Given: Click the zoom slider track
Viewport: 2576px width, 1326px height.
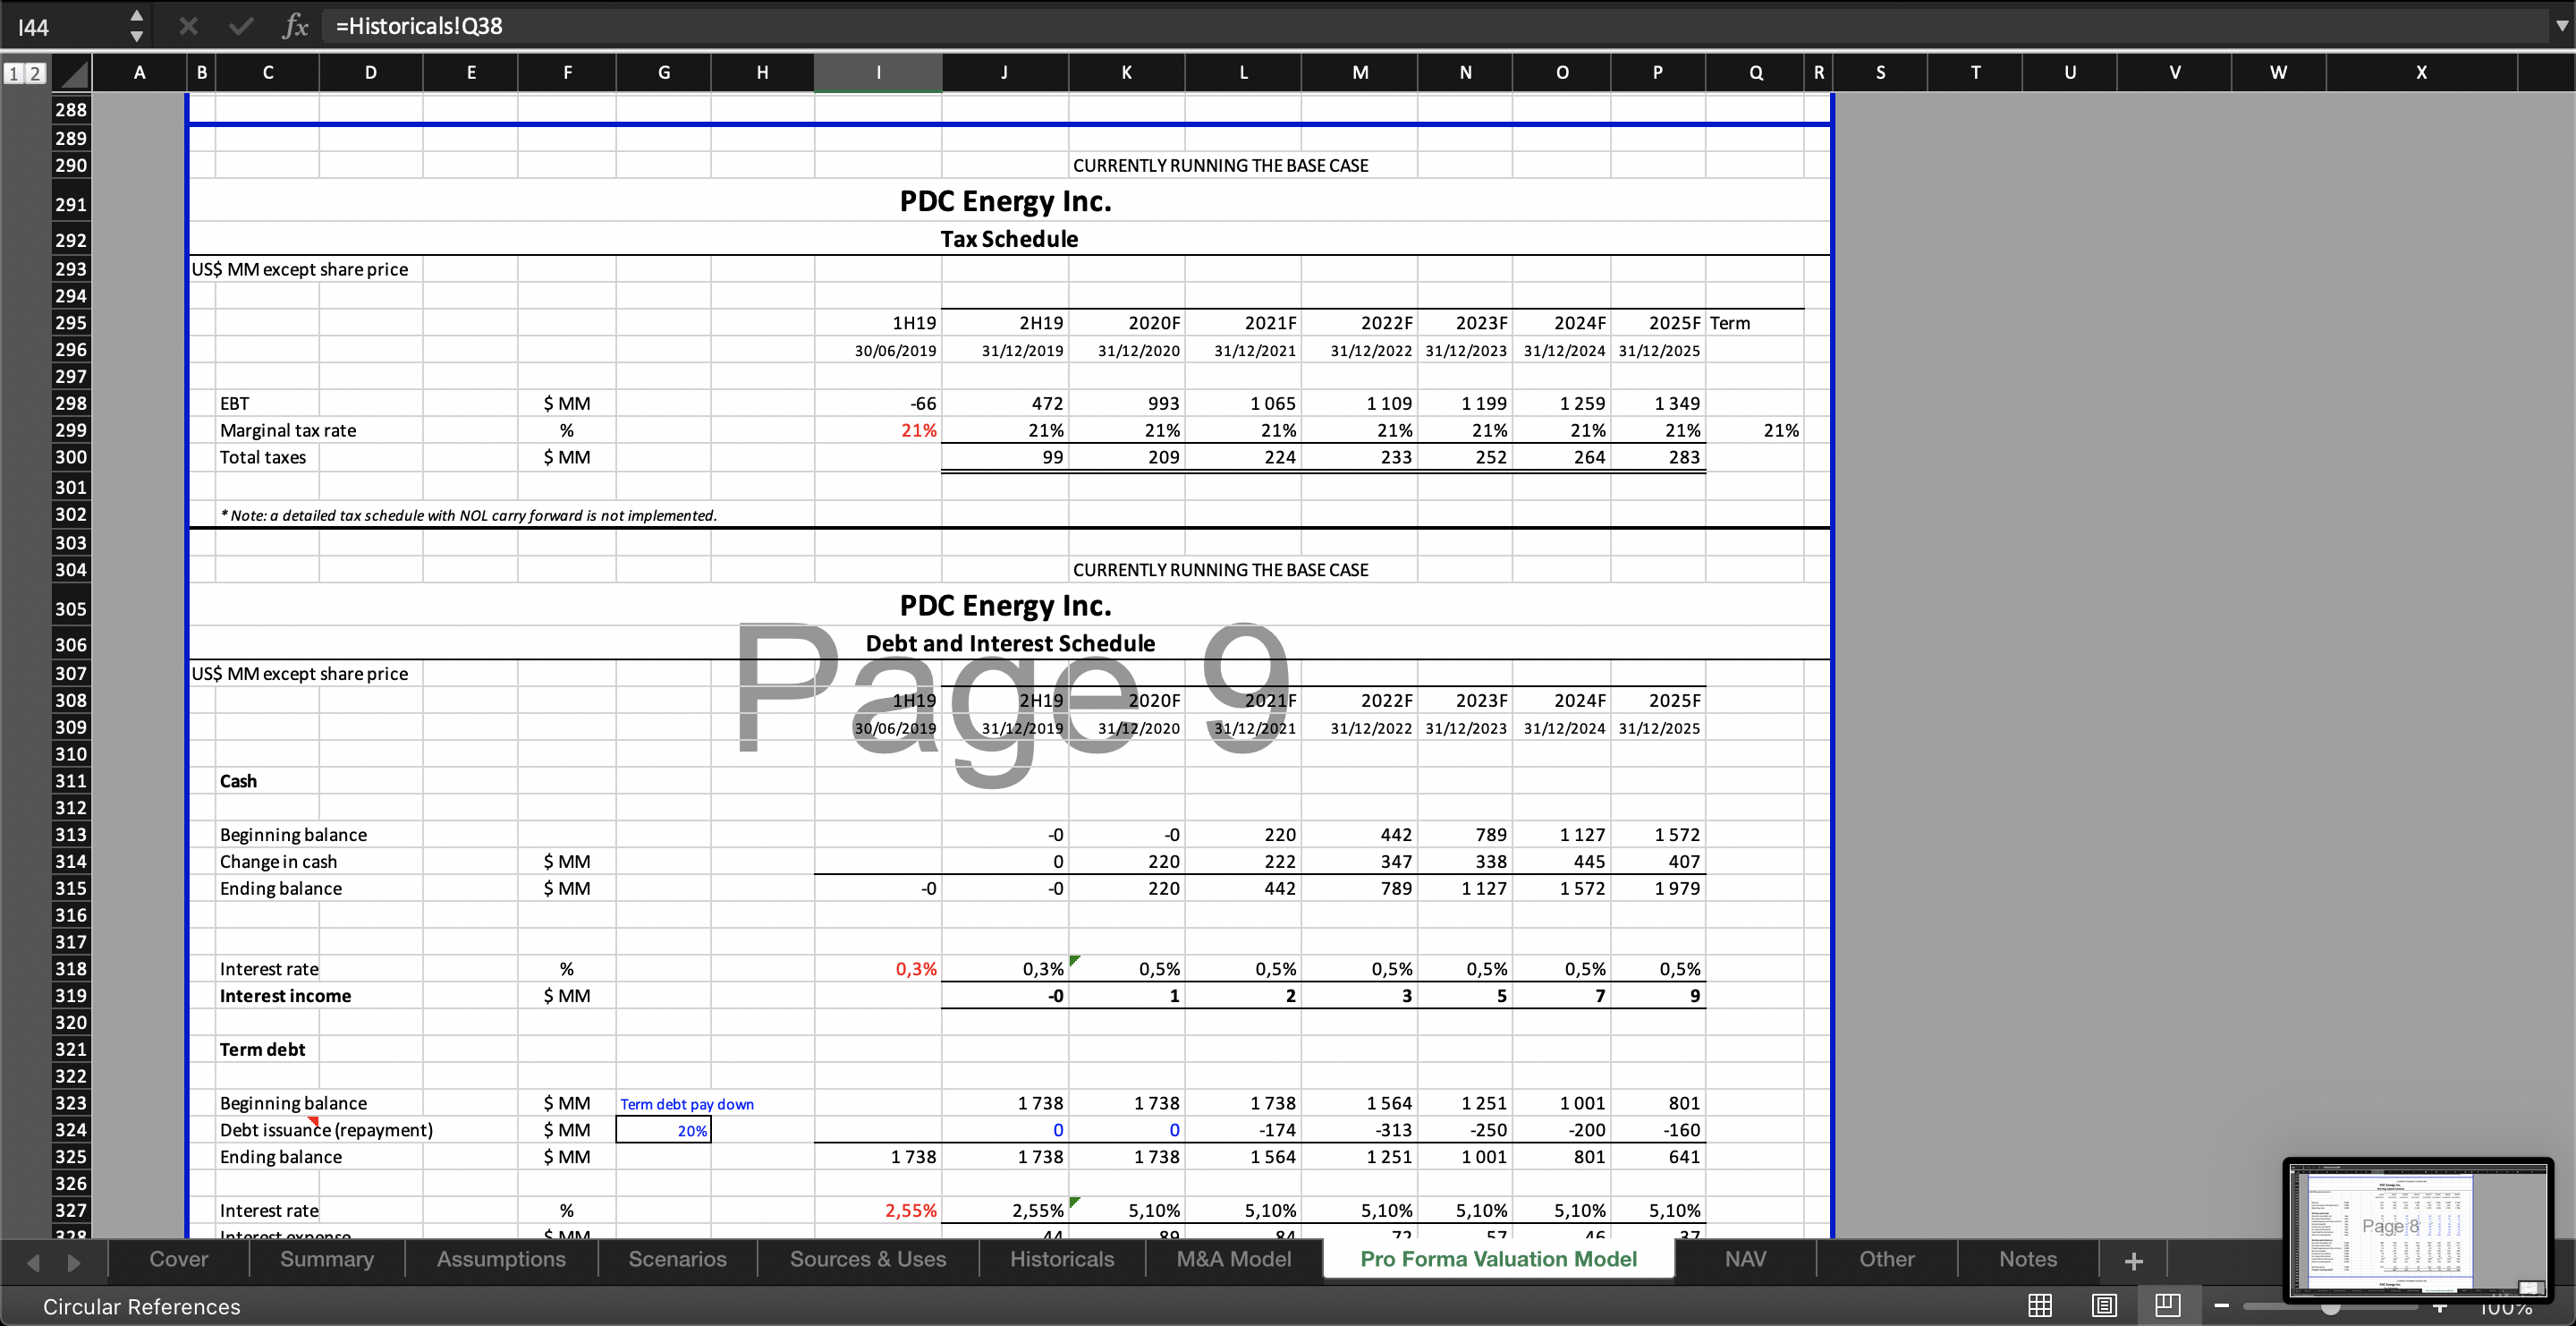Looking at the screenshot, I should coord(2330,1306).
